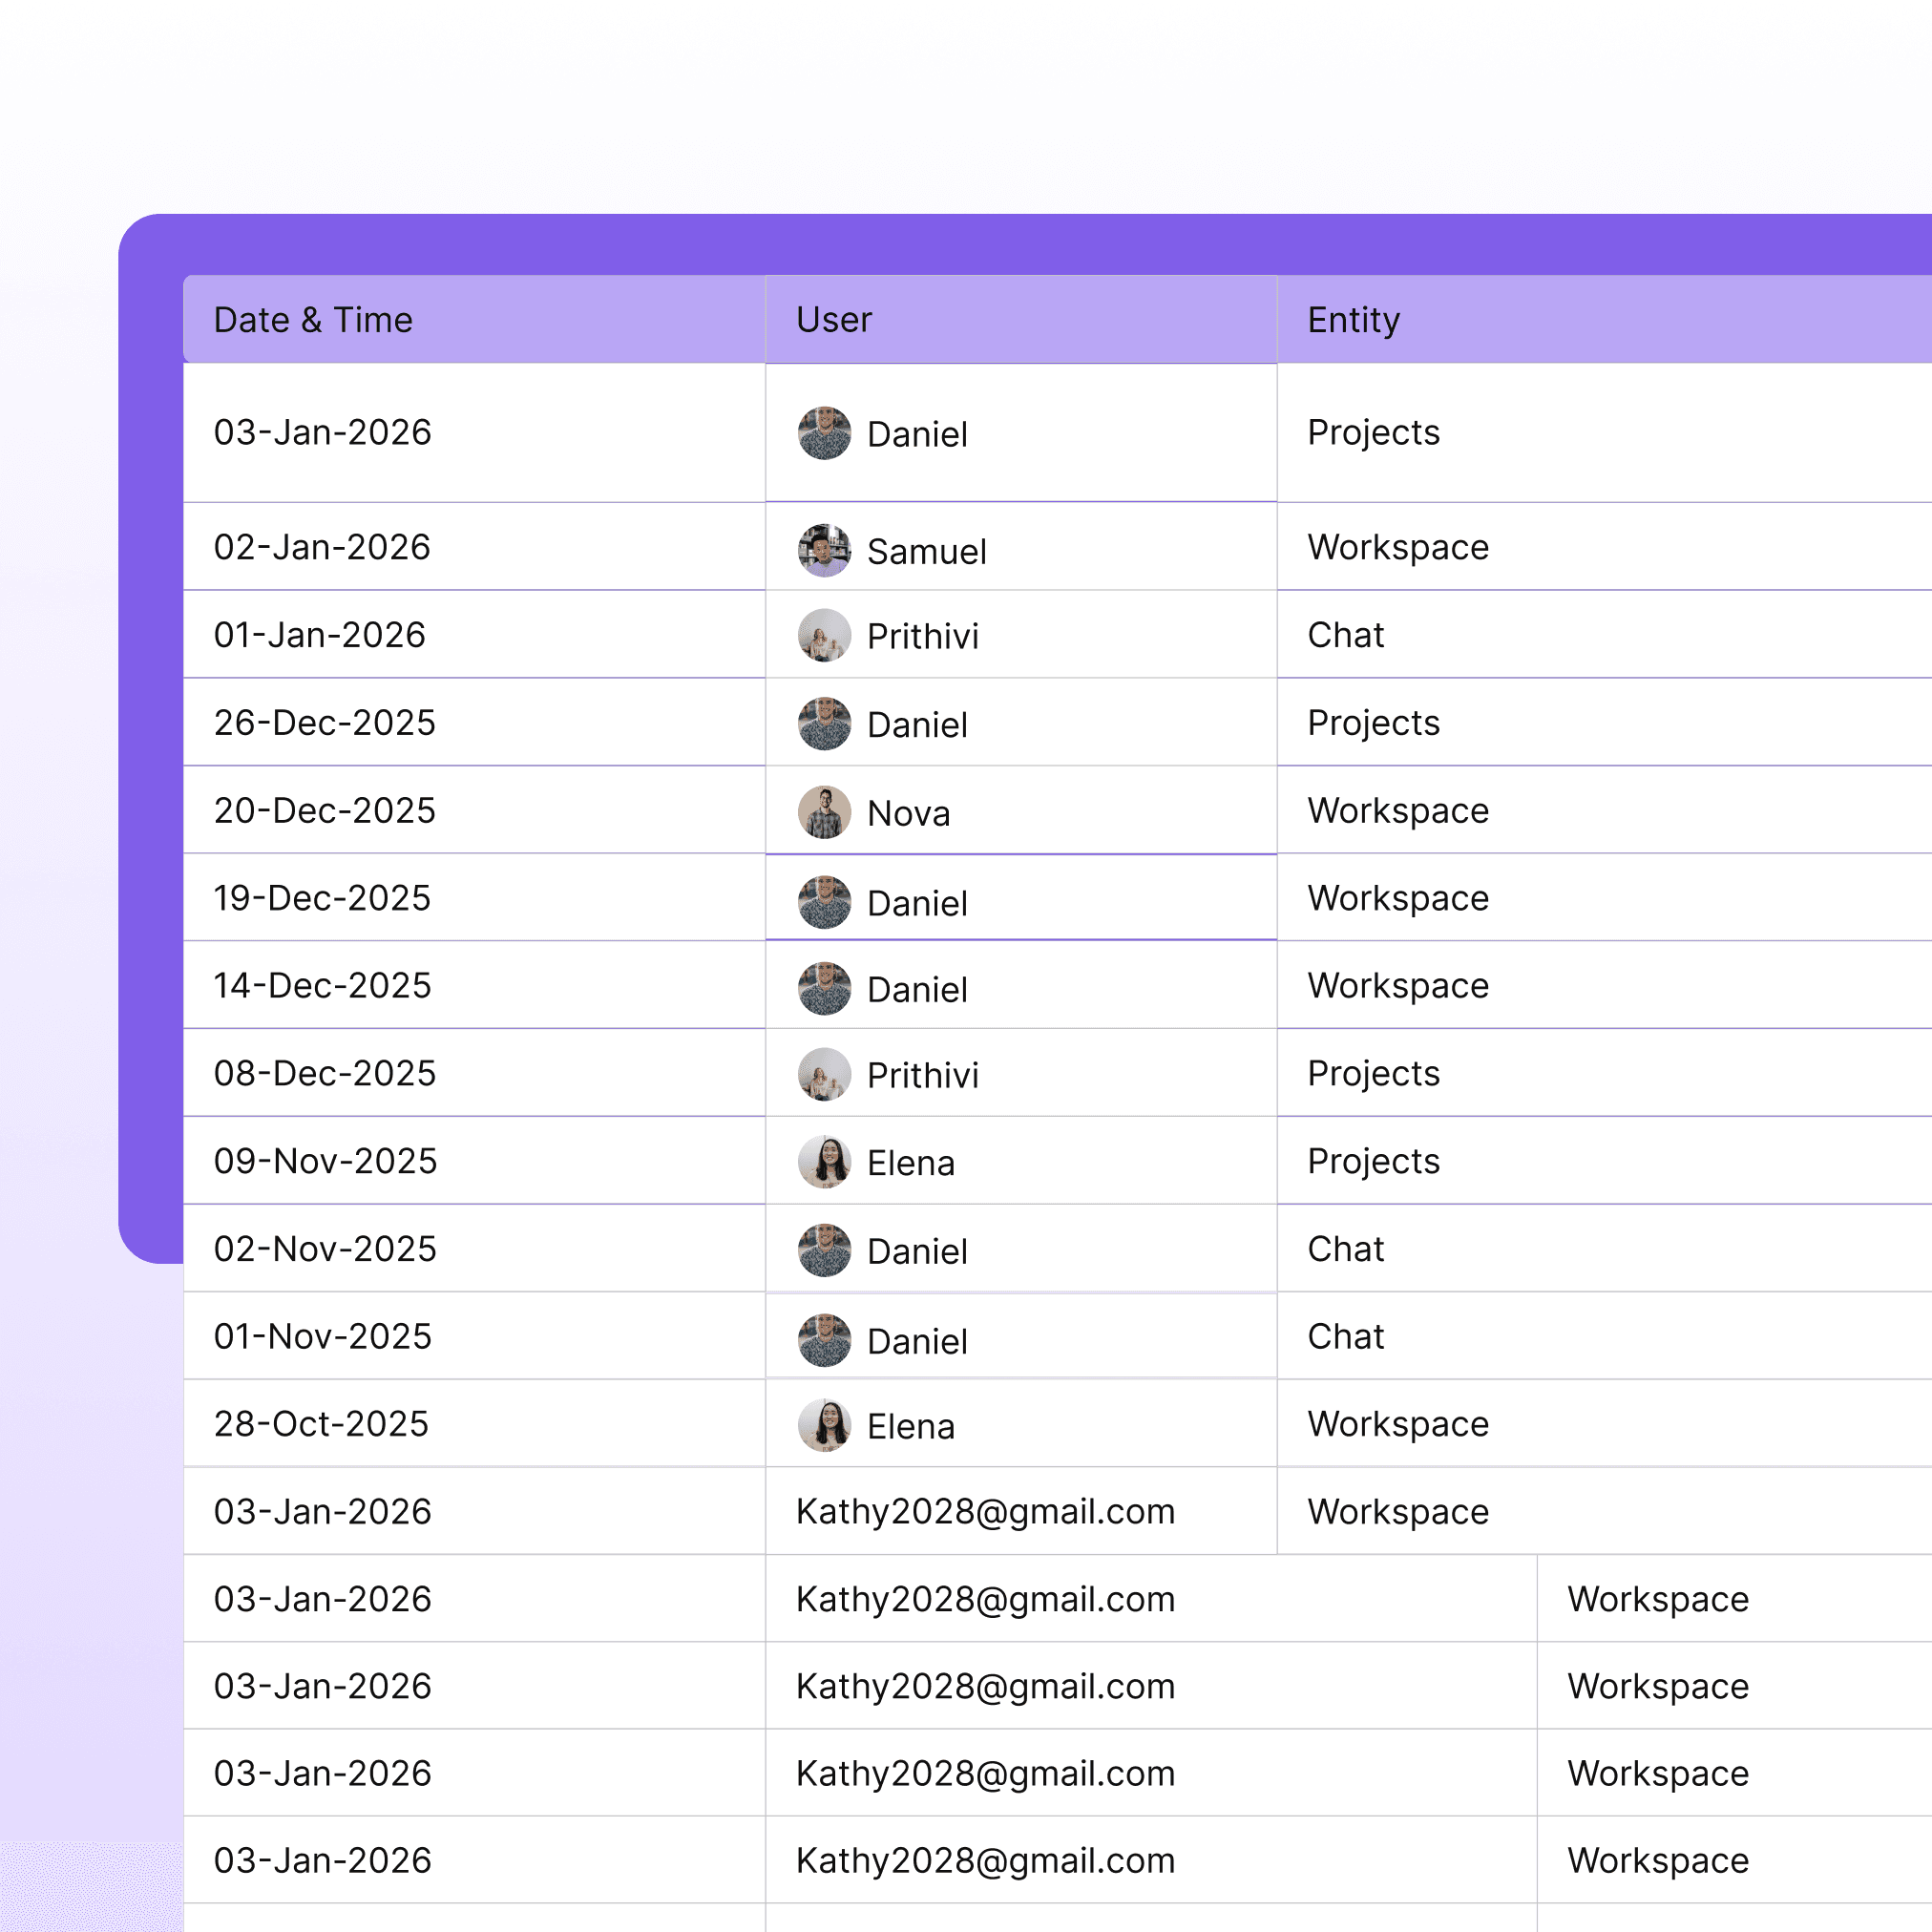Click the Date & Time column header
The image size is (1932, 1932).
[474, 319]
